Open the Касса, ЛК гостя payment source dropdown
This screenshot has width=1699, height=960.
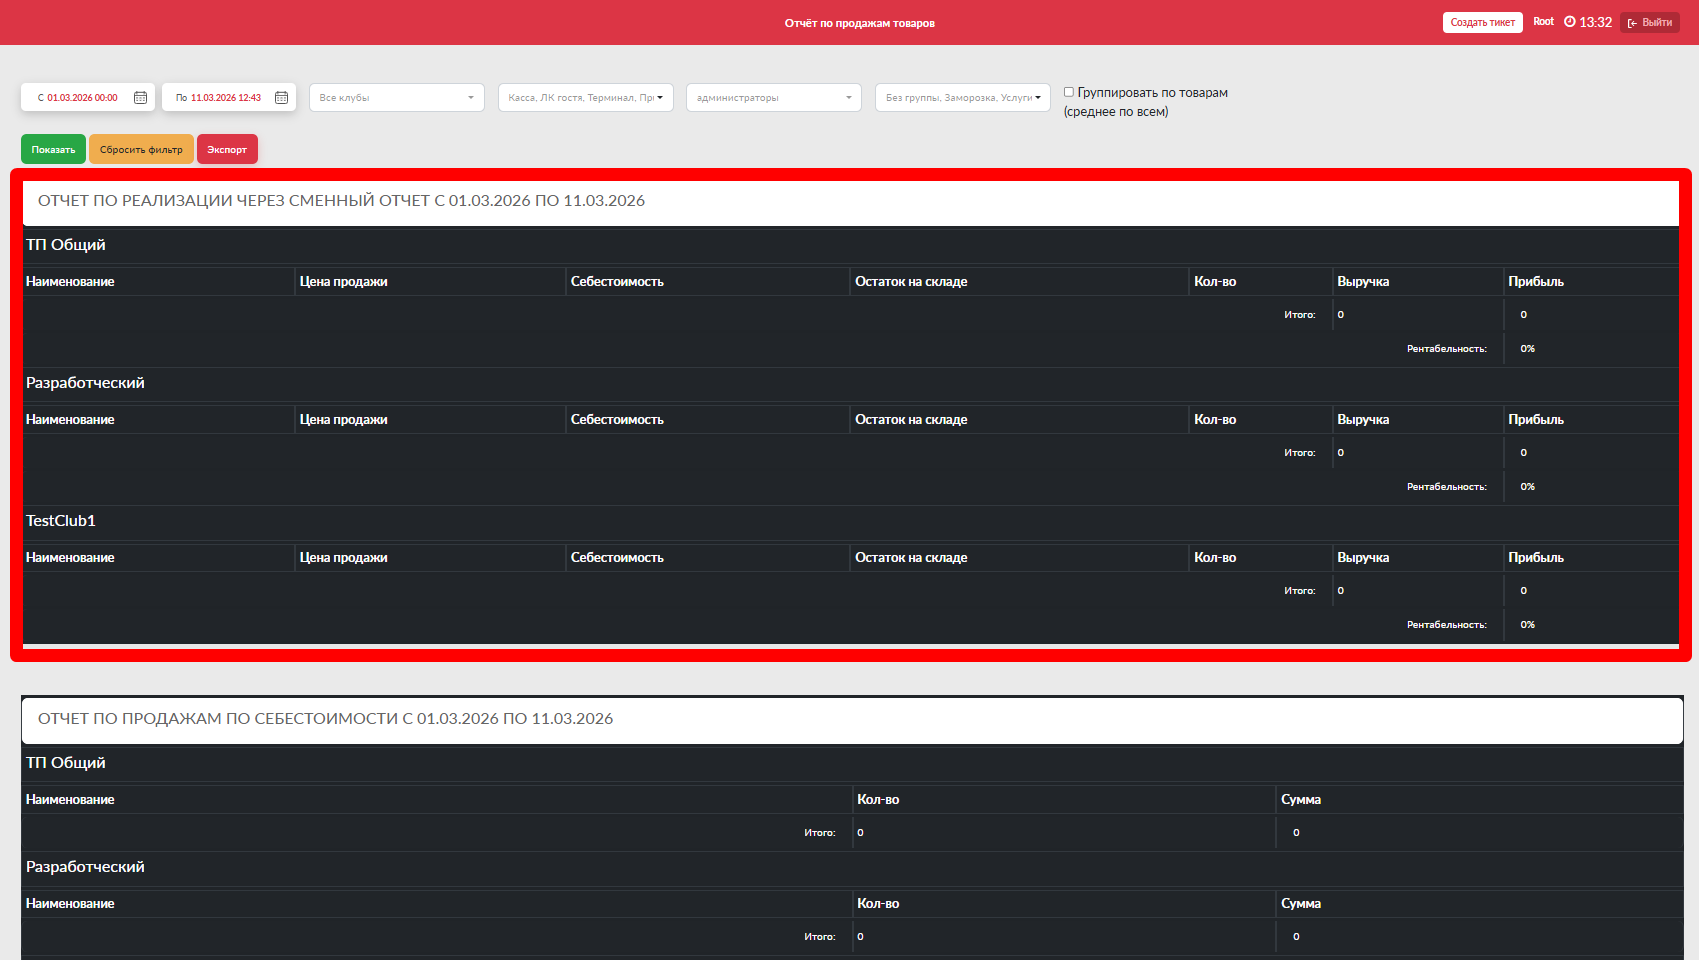click(585, 98)
